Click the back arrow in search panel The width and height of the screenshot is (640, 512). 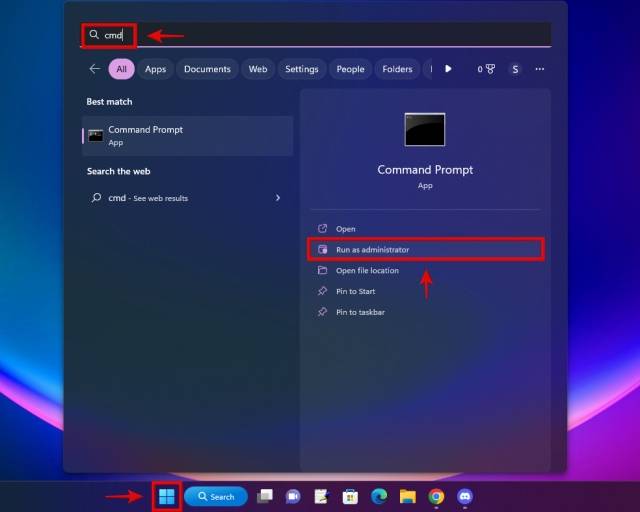(95, 69)
